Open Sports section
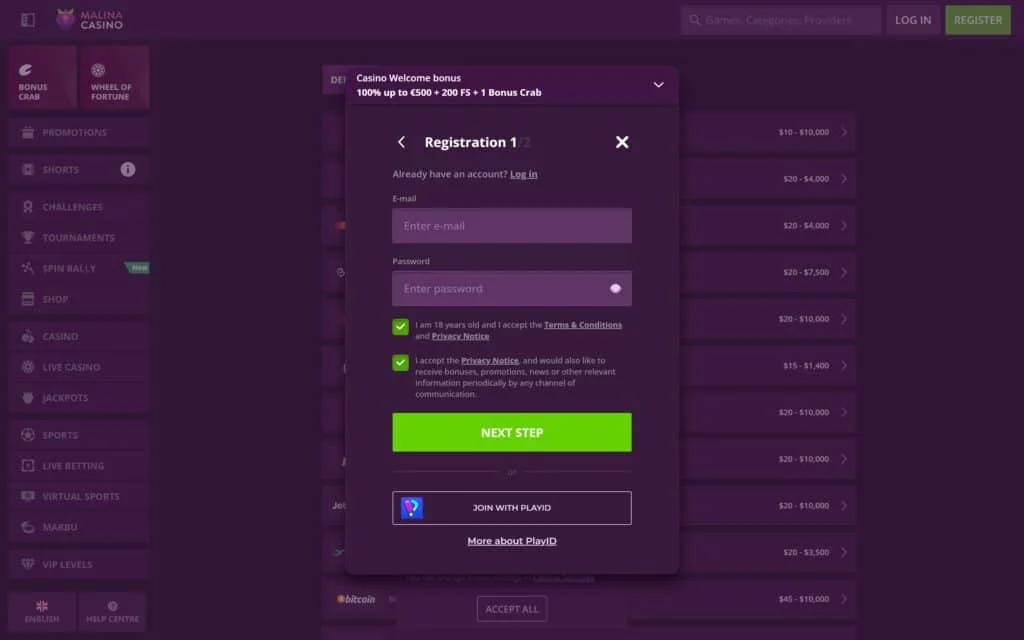The image size is (1024, 640). coord(79,435)
